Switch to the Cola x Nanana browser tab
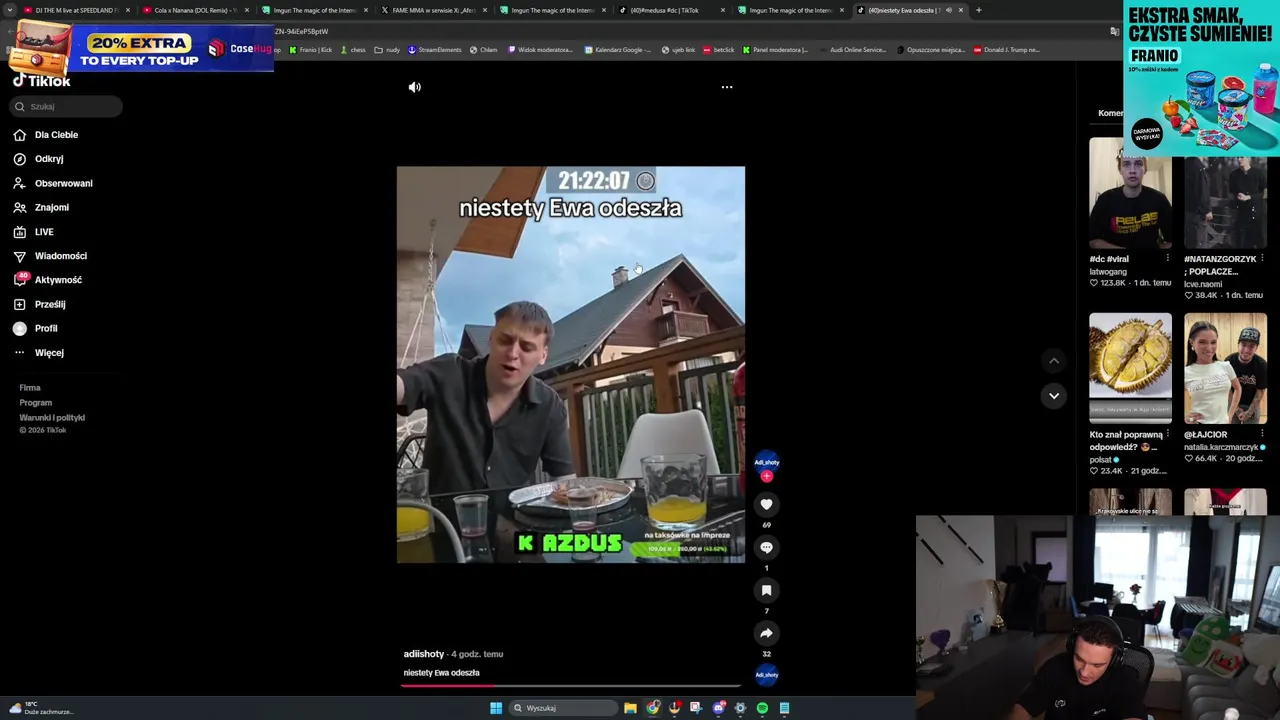 click(x=195, y=10)
